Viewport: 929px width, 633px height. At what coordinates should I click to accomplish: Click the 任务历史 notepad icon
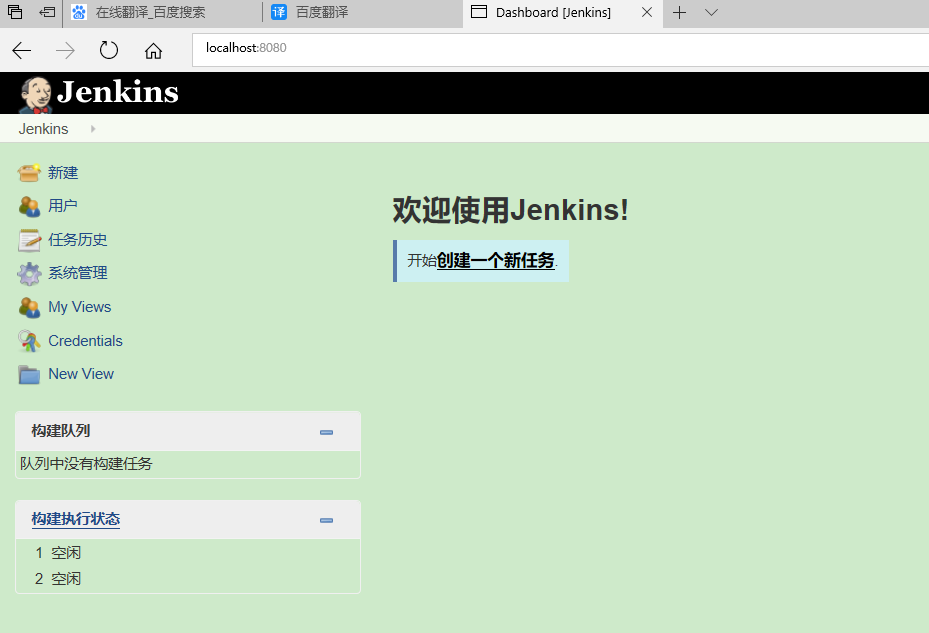(29, 240)
